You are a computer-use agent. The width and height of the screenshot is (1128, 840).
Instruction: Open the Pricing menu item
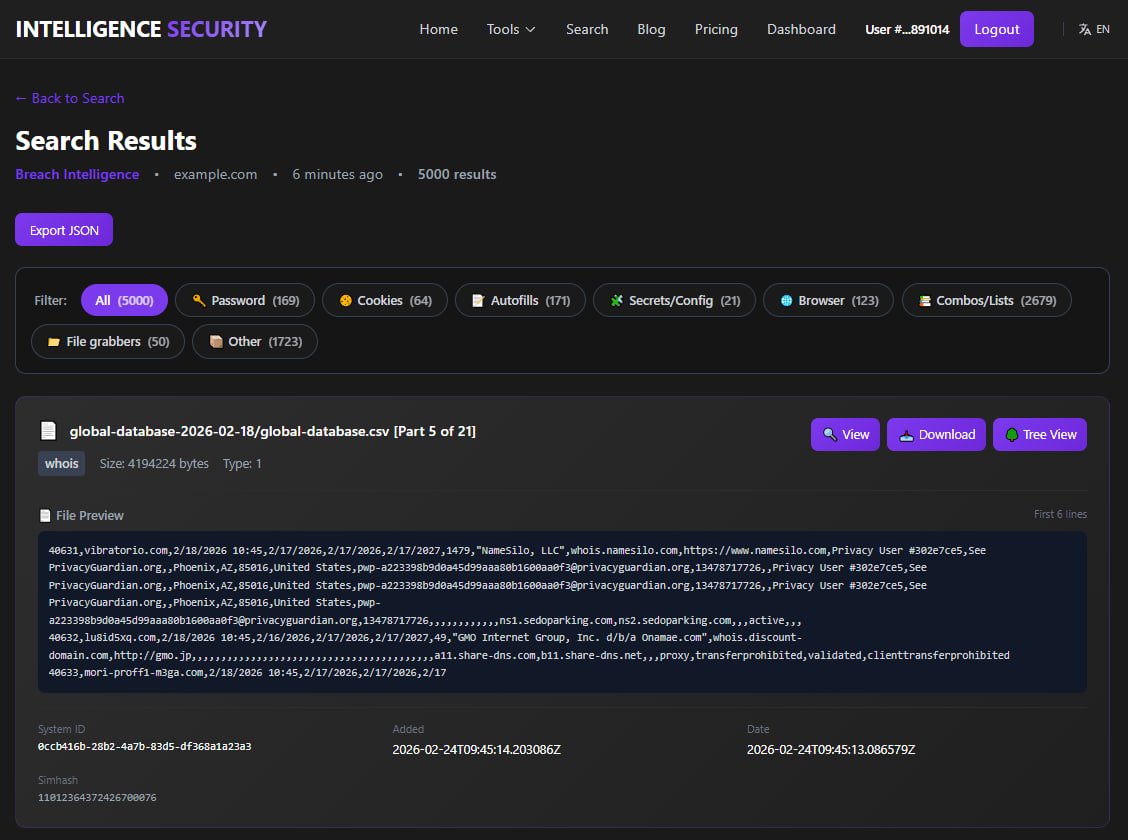point(716,29)
